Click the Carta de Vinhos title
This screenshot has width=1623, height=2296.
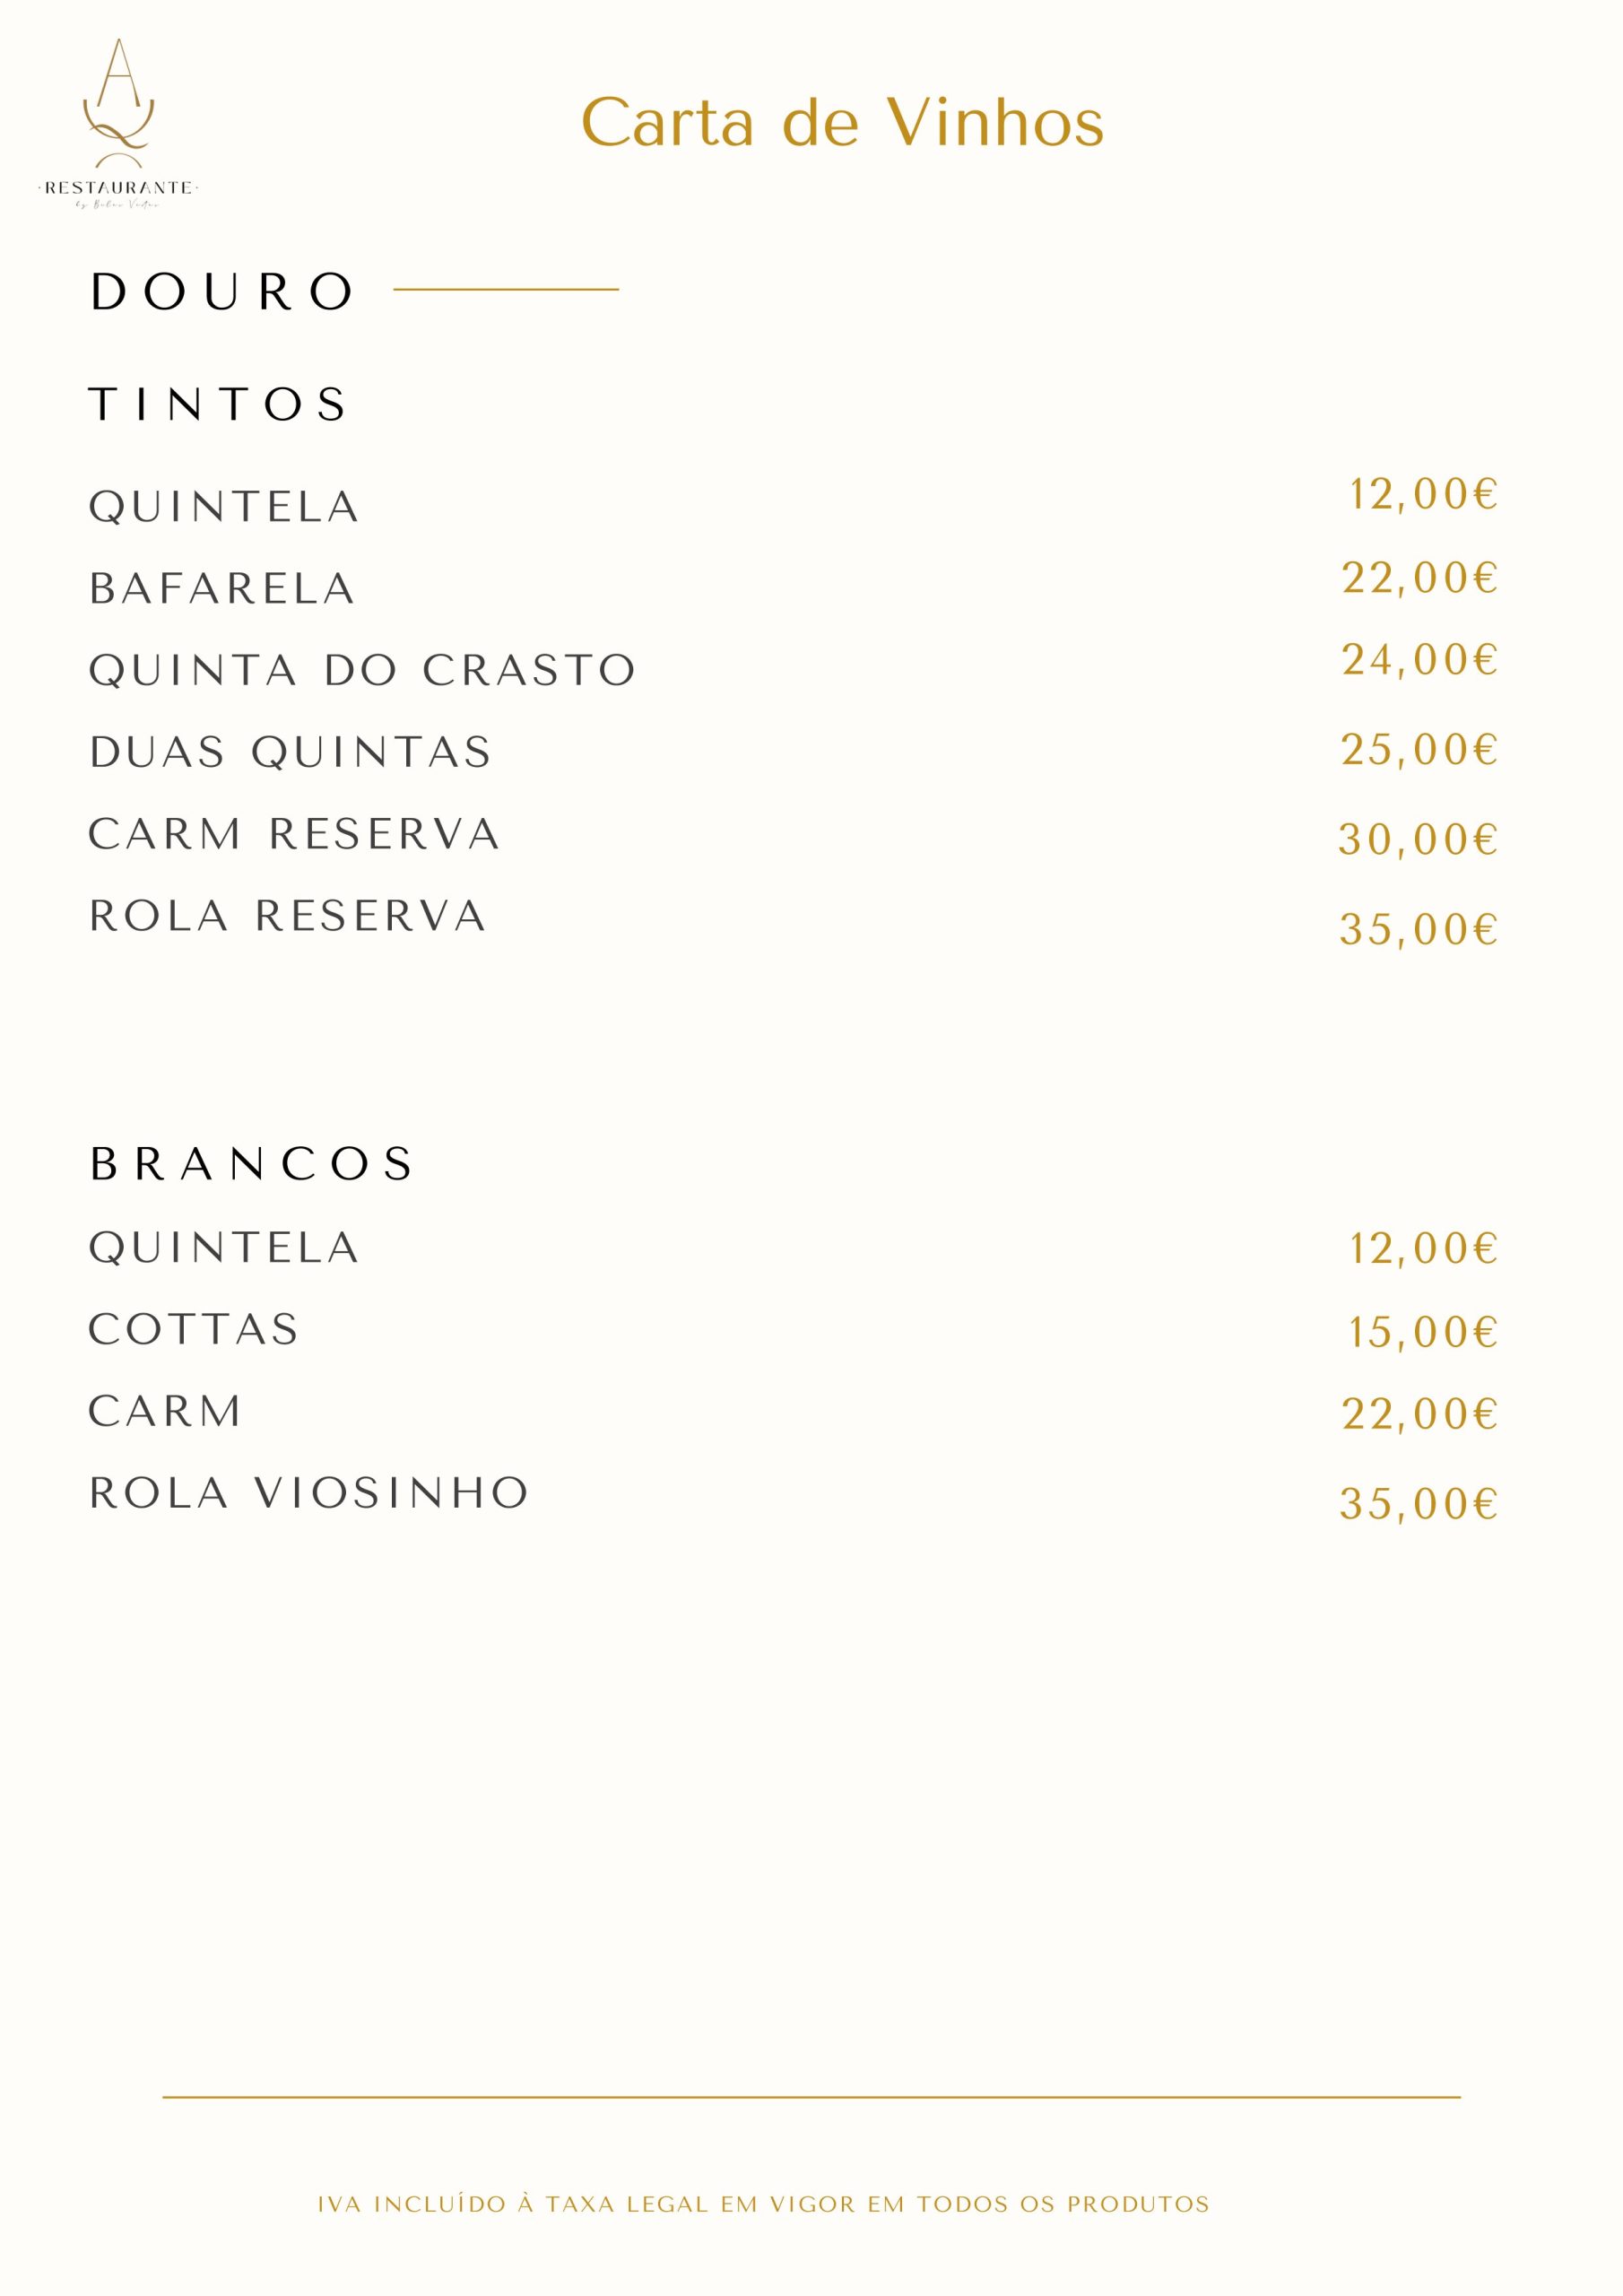pyautogui.click(x=842, y=123)
